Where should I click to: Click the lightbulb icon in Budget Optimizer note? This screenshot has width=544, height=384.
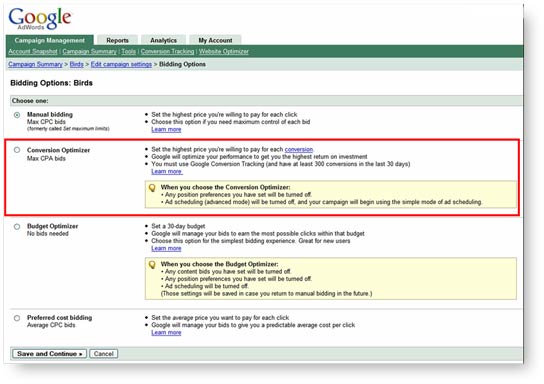click(x=152, y=265)
